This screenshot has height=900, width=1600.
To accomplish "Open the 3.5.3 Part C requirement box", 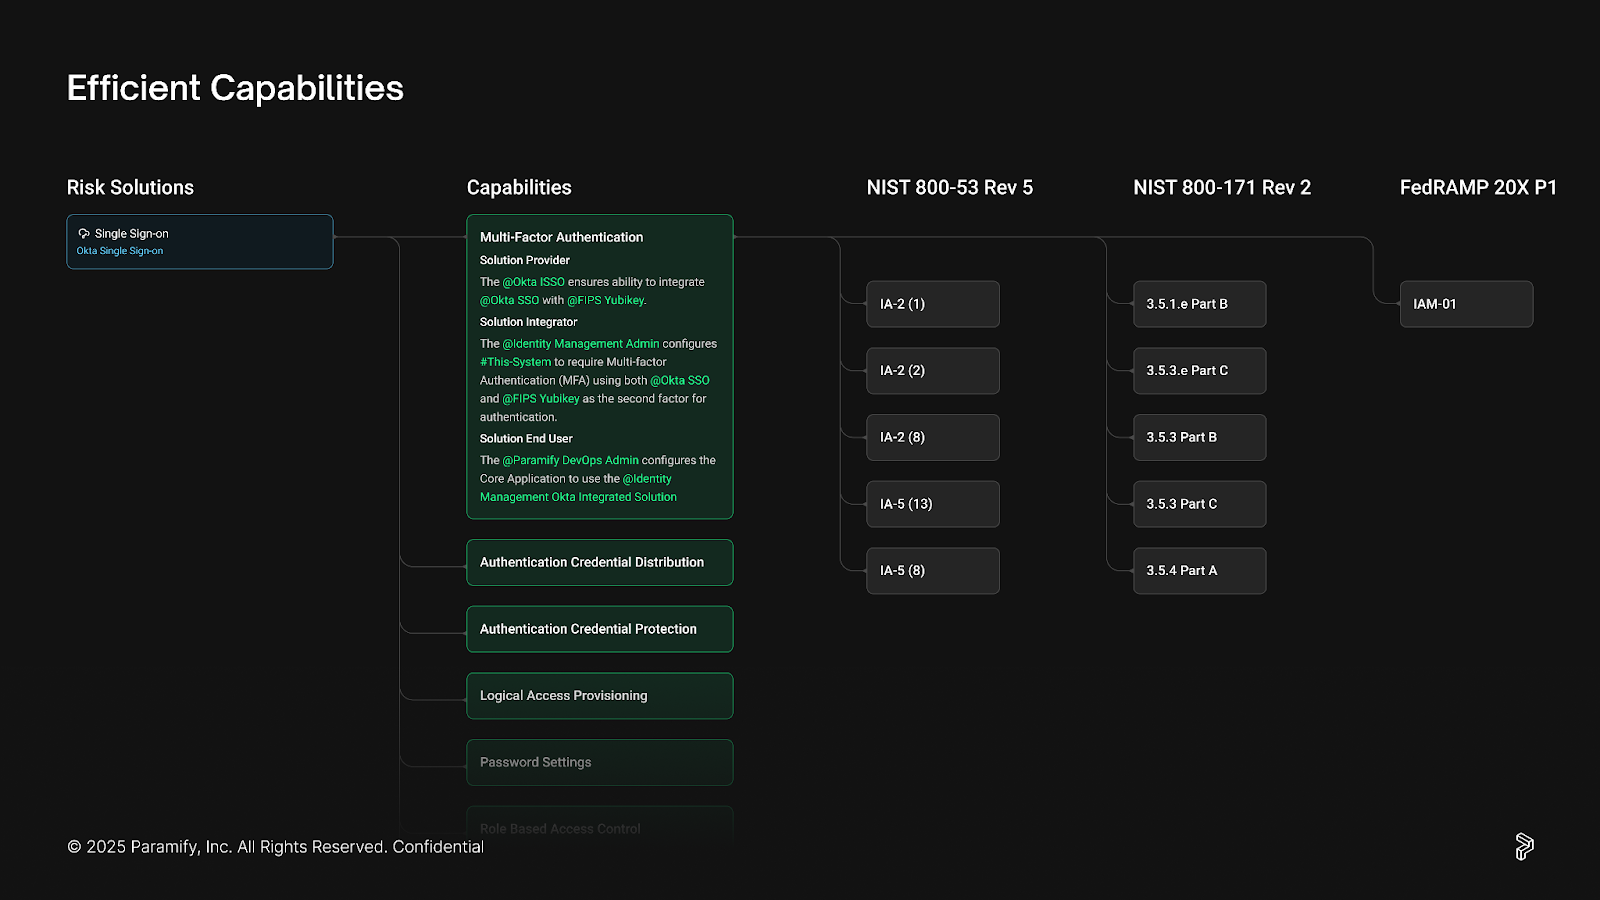I will click(1200, 504).
